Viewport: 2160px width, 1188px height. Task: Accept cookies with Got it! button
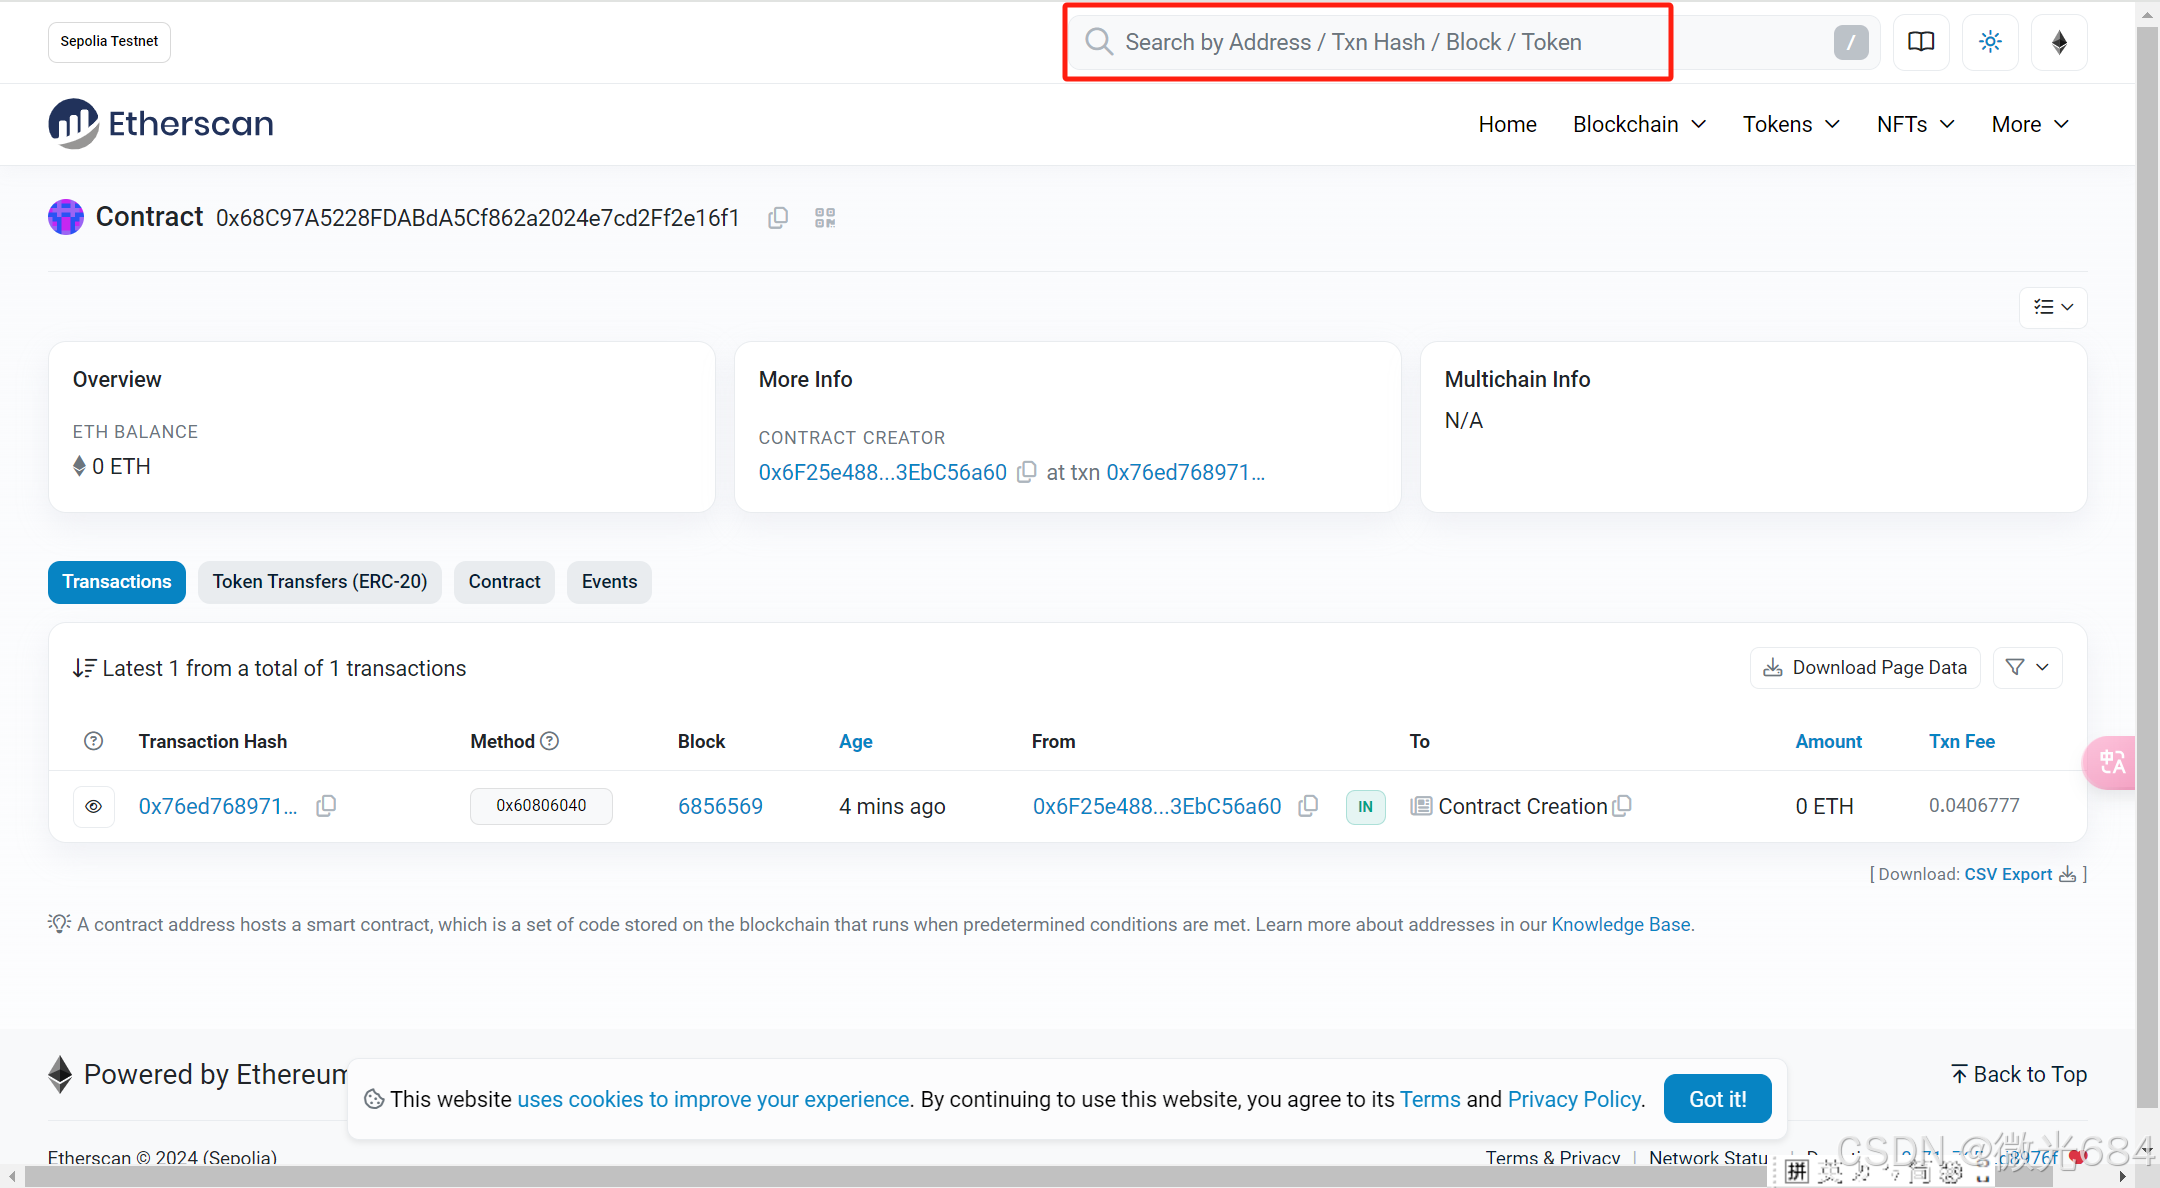click(1717, 1099)
